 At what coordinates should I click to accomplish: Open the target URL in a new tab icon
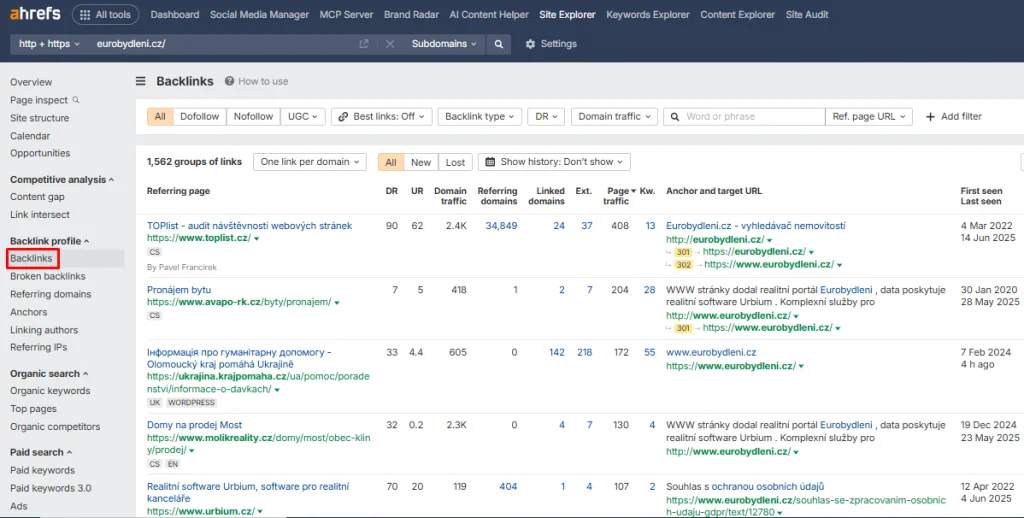coord(364,44)
